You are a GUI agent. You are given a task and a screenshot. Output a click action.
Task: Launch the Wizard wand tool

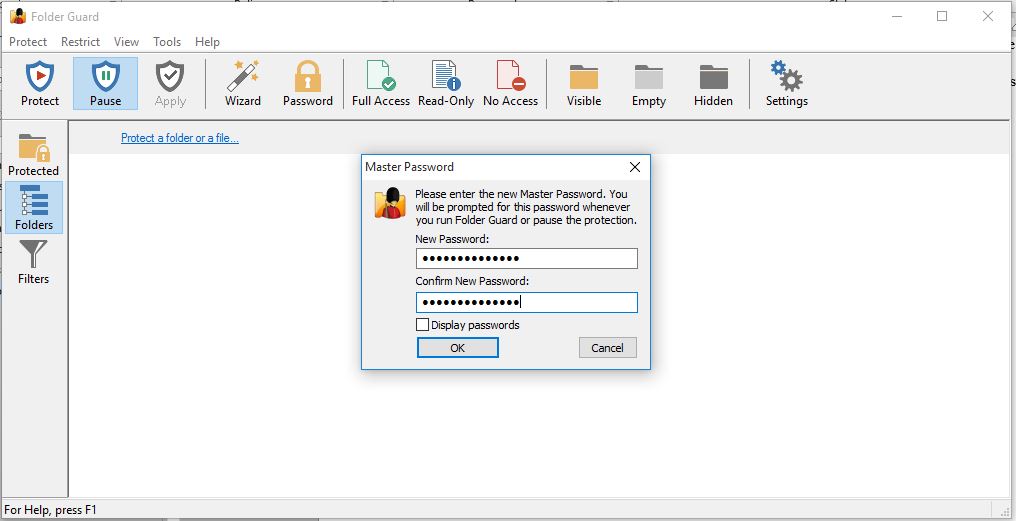coord(243,84)
